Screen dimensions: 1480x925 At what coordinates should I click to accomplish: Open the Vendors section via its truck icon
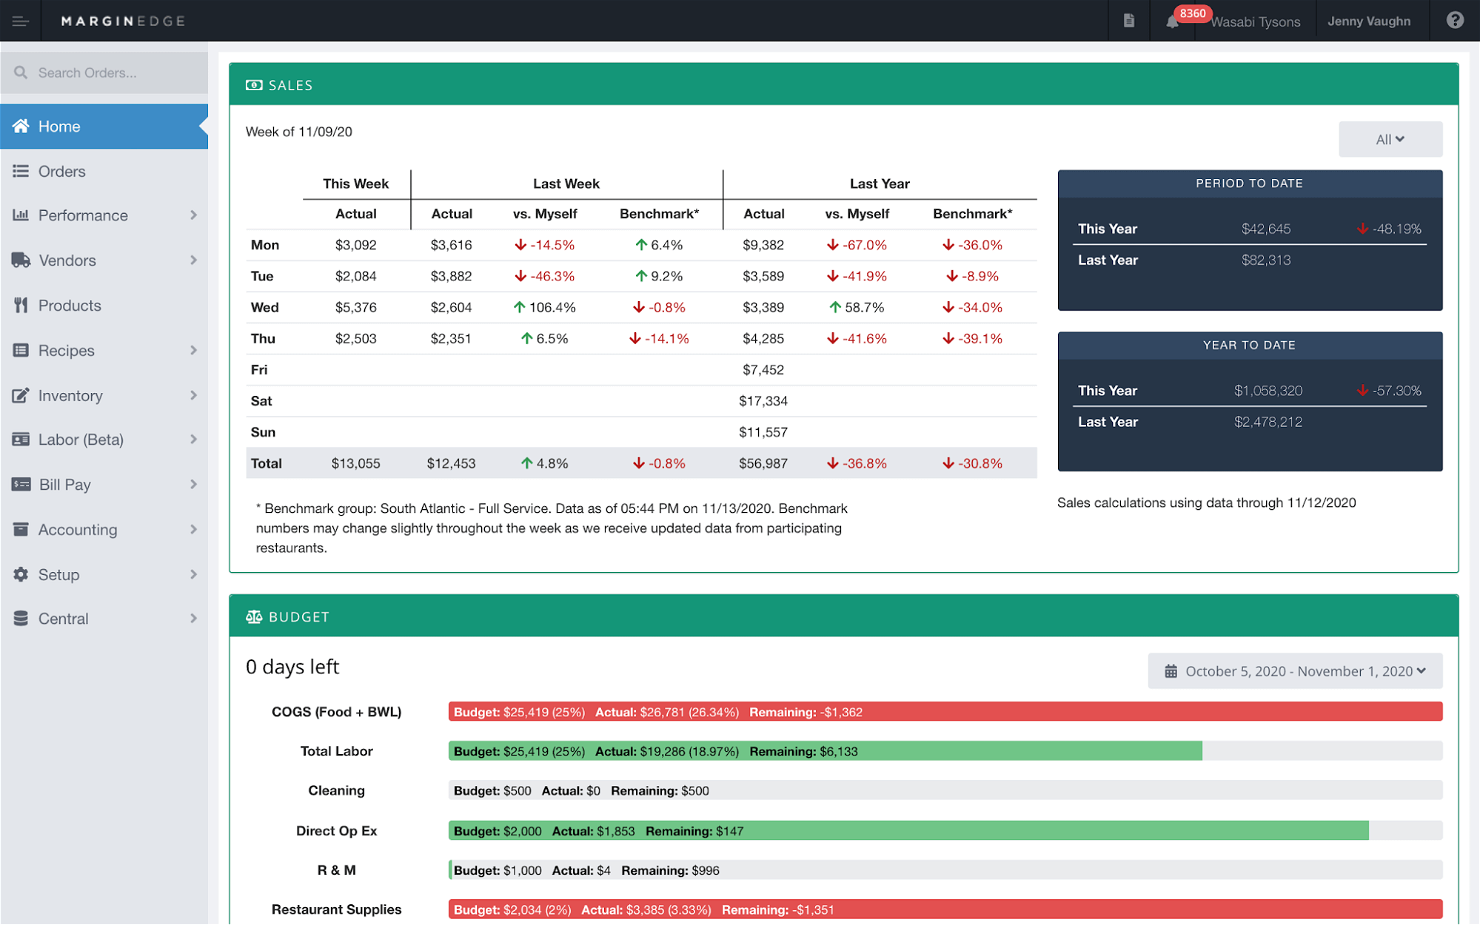click(21, 260)
